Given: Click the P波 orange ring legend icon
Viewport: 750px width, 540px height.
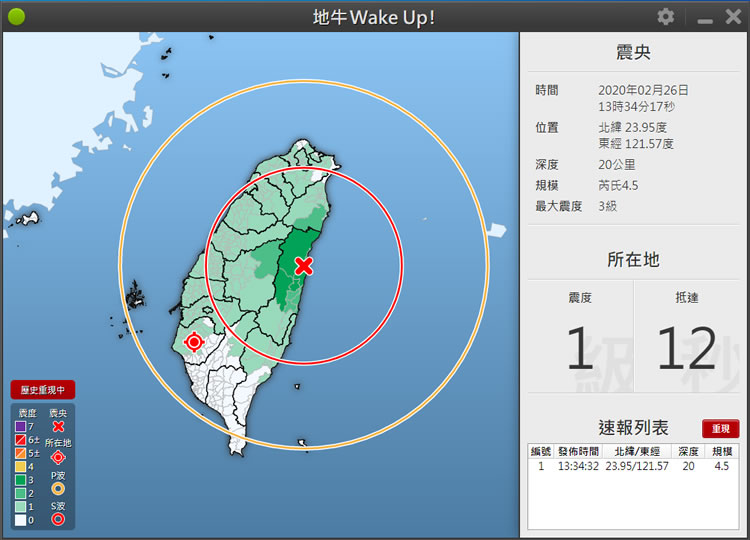Looking at the screenshot, I should pyautogui.click(x=58, y=489).
